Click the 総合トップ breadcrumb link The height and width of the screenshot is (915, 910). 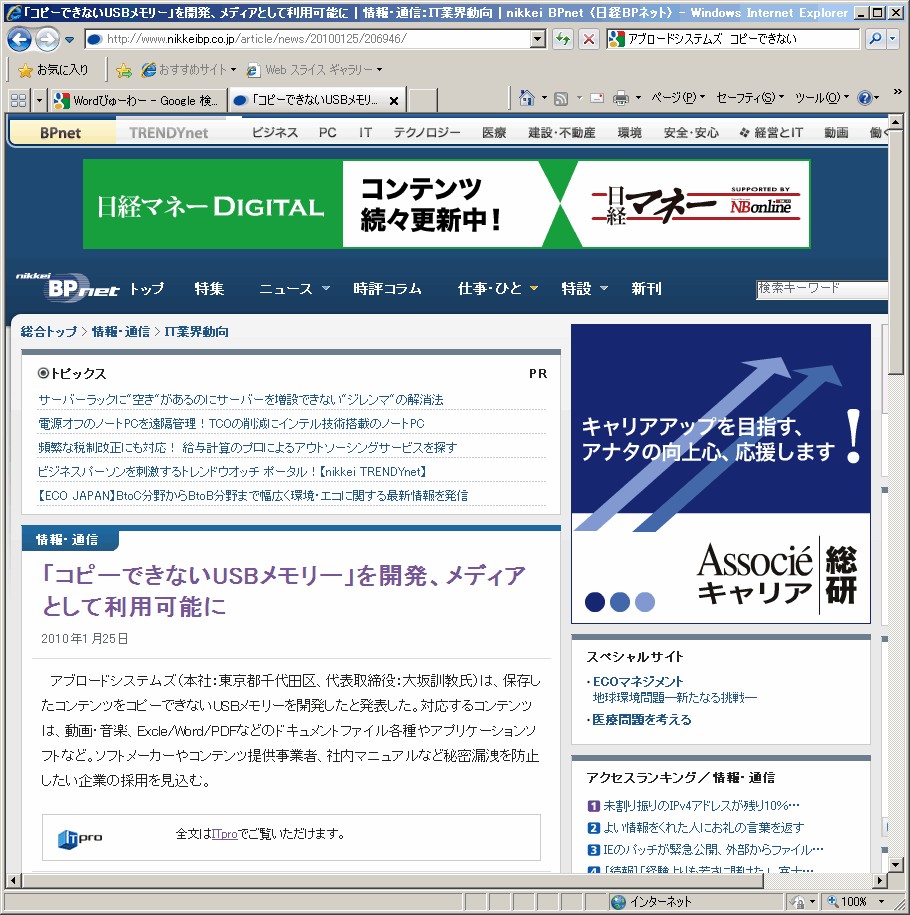point(48,331)
